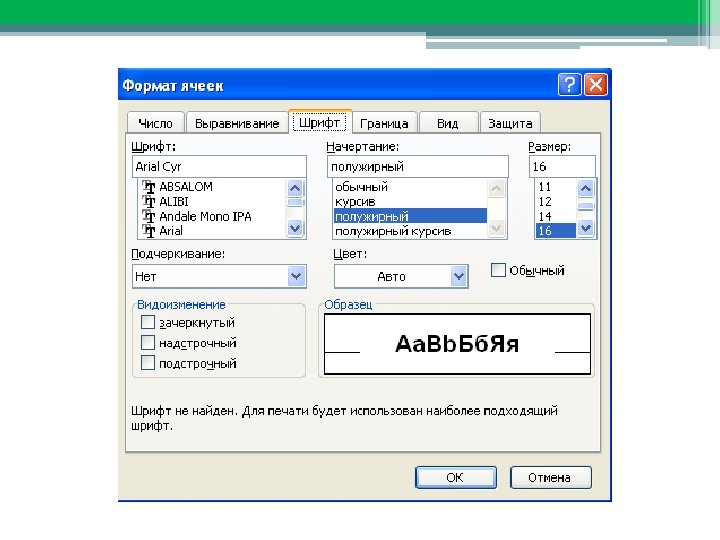
Task: Click style list scroll down arrow
Action: pos(496,228)
